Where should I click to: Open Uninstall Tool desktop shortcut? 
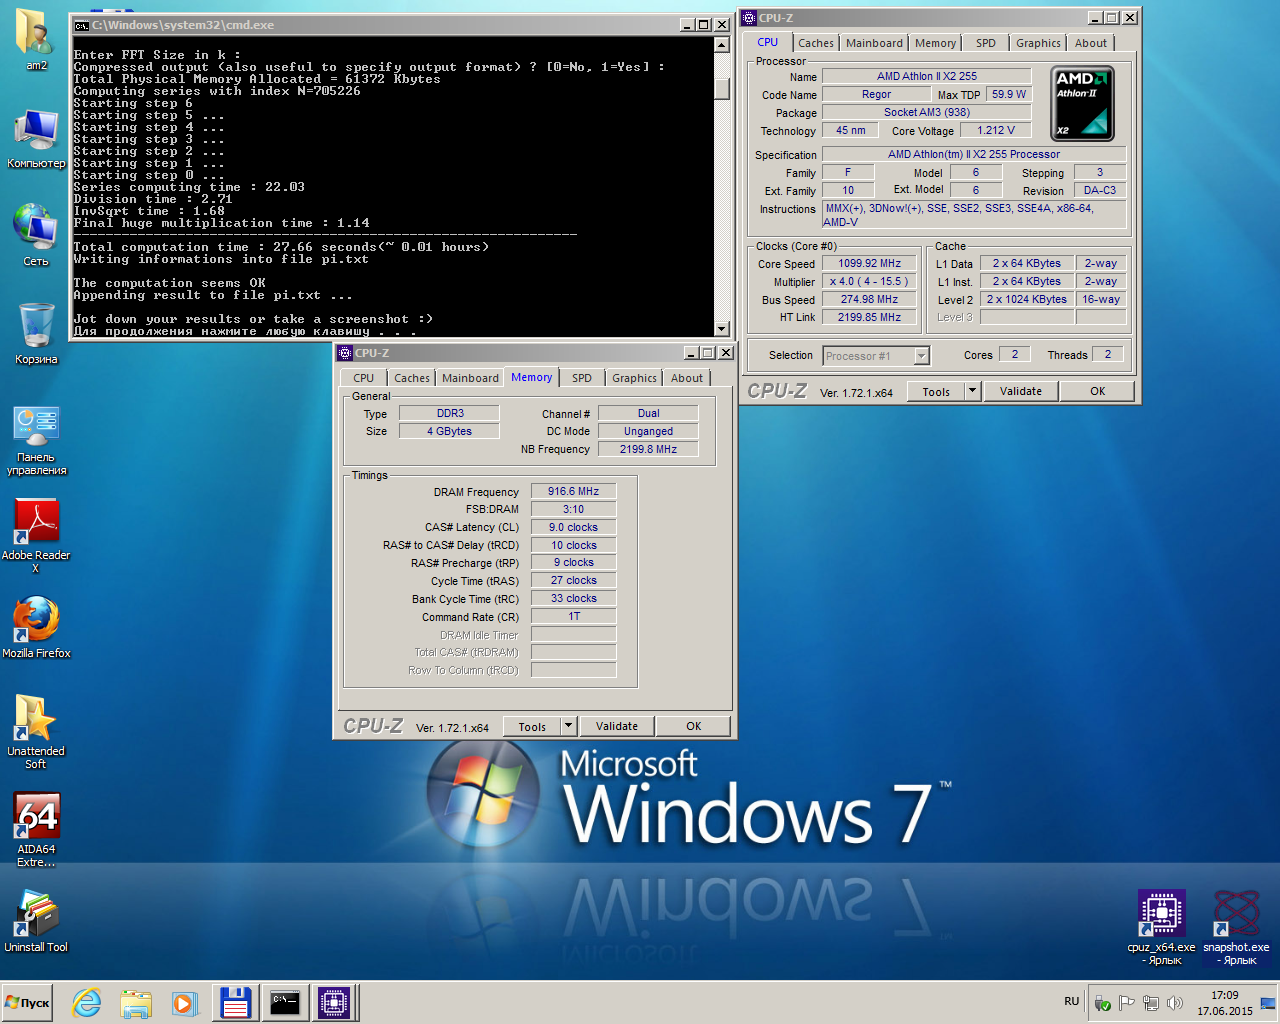(36, 920)
